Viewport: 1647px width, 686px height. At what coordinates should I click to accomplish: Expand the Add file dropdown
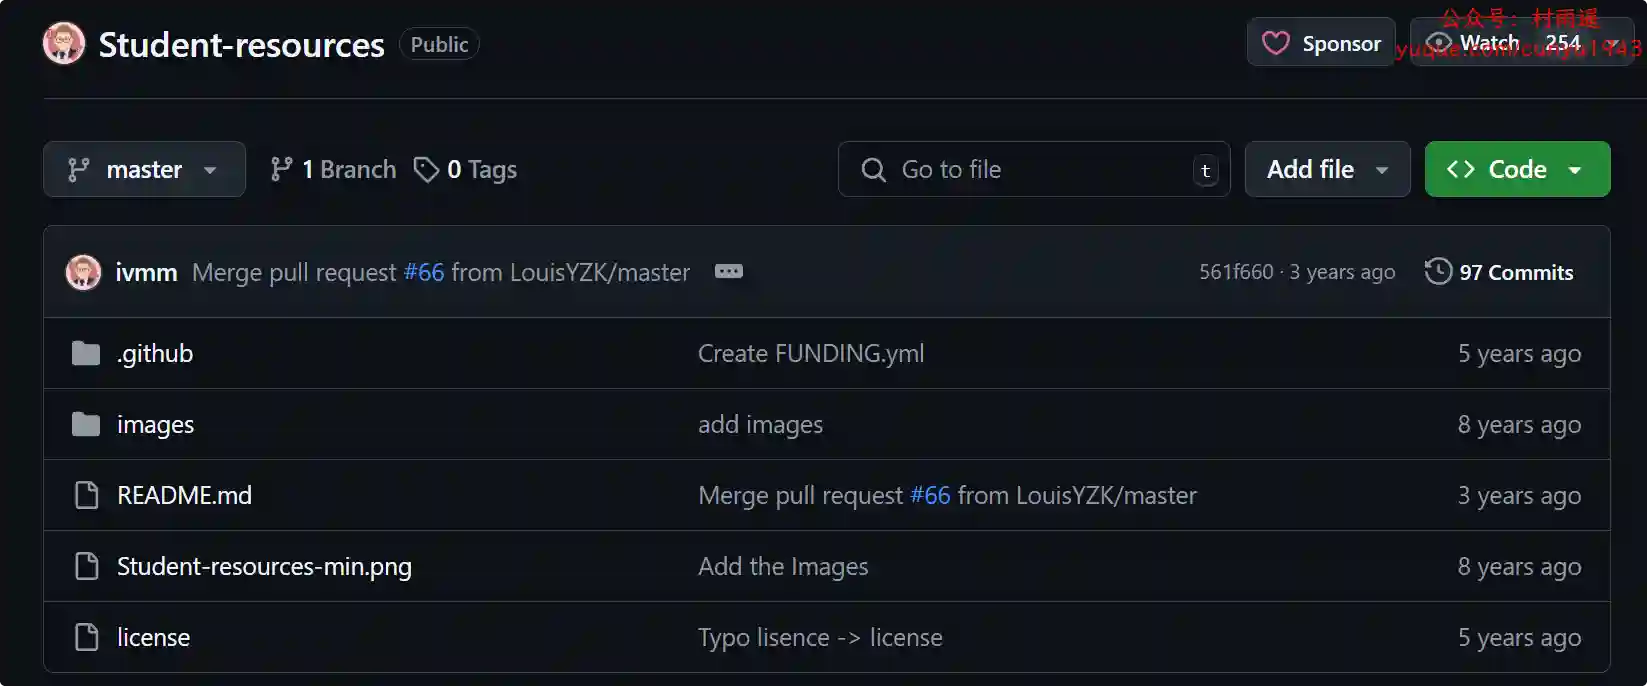(x=1326, y=170)
